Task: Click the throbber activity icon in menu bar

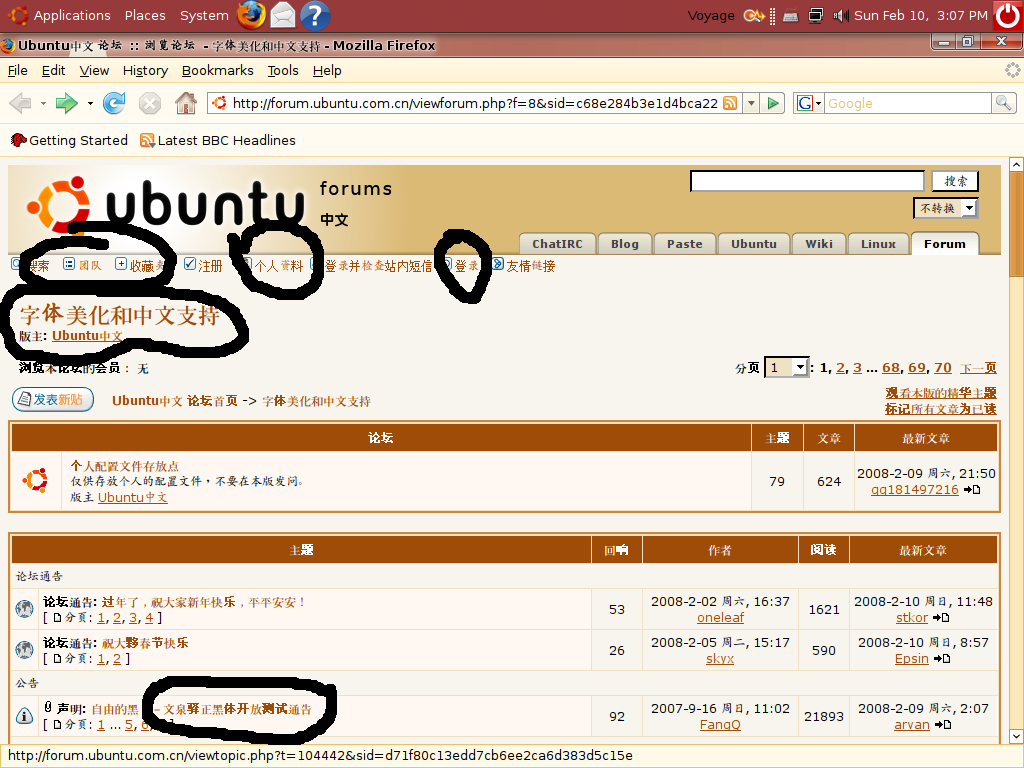Action: click(x=1012, y=70)
